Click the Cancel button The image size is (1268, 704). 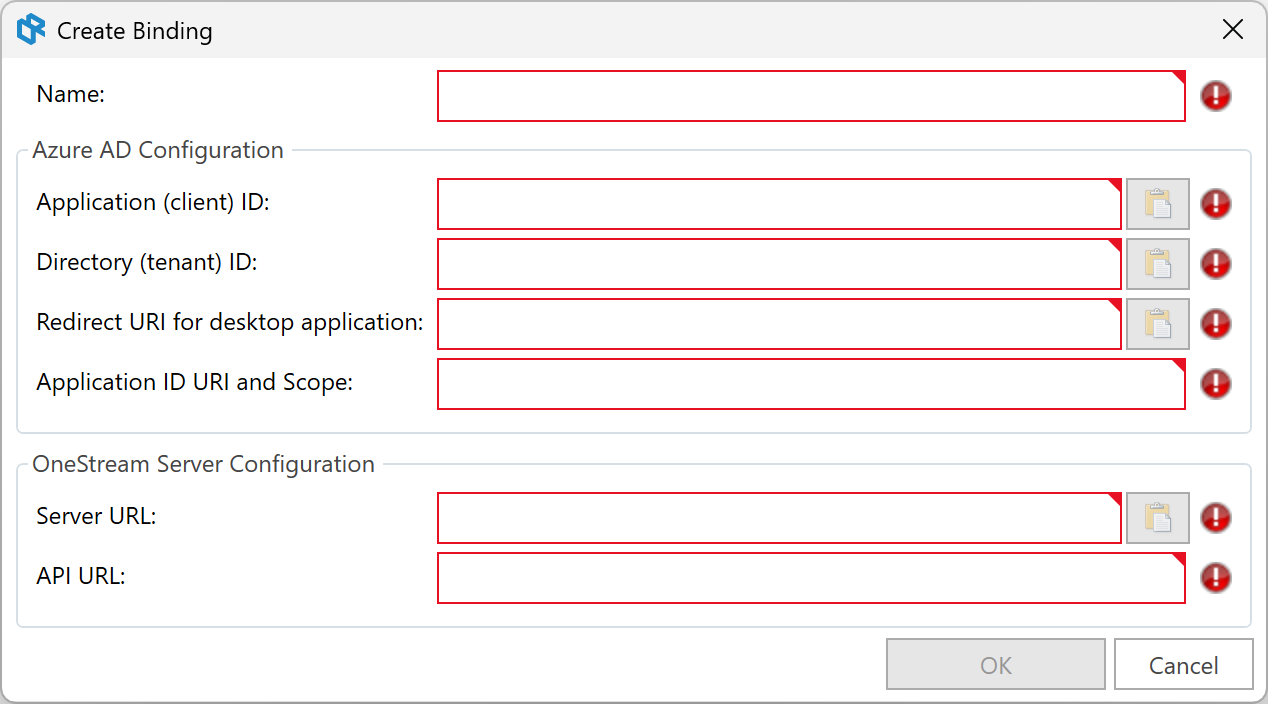(x=1184, y=665)
